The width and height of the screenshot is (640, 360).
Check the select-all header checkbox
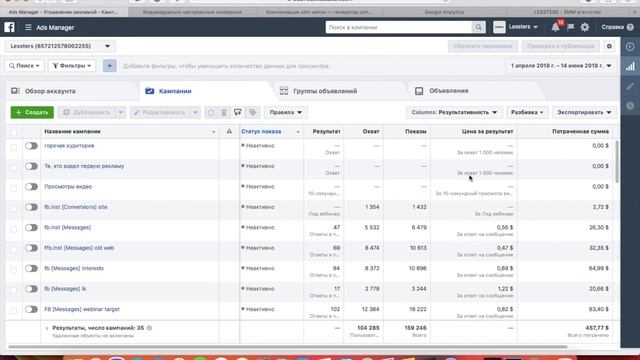[13, 132]
